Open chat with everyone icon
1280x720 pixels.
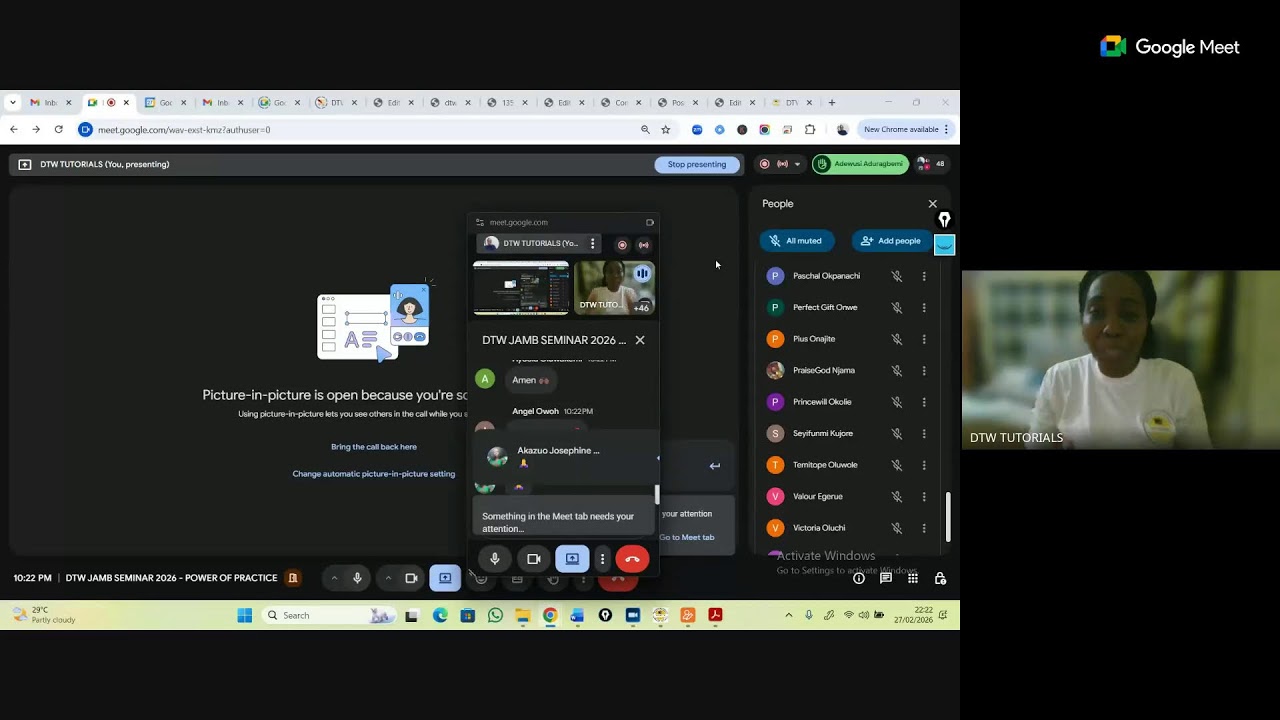coord(886,578)
